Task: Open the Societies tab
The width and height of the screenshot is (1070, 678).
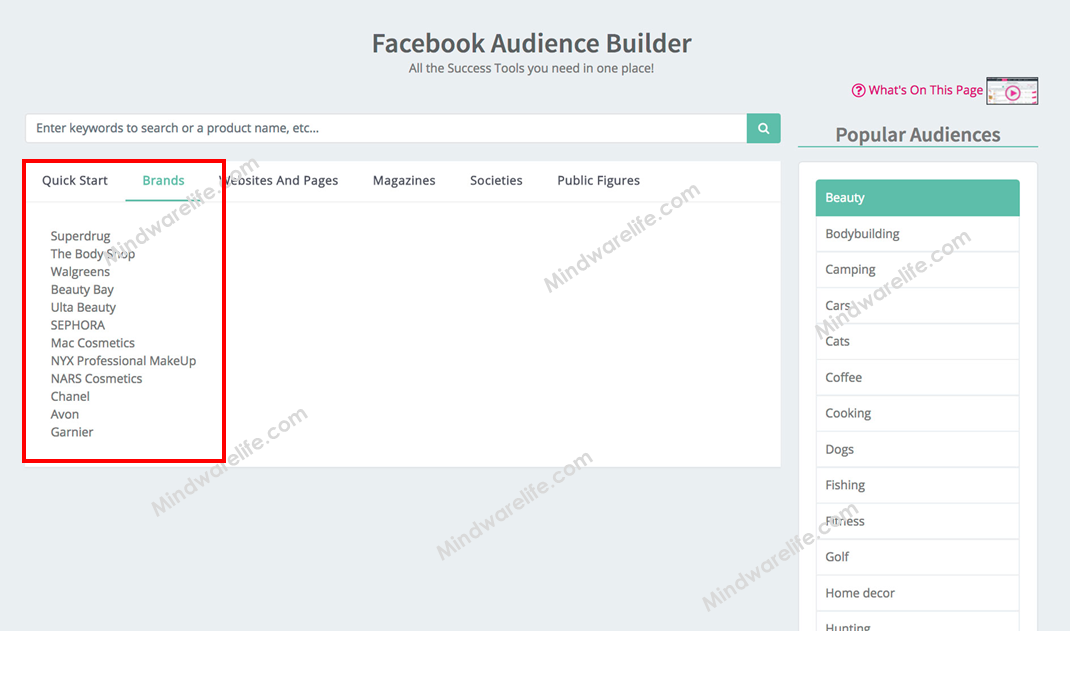Action: point(496,180)
